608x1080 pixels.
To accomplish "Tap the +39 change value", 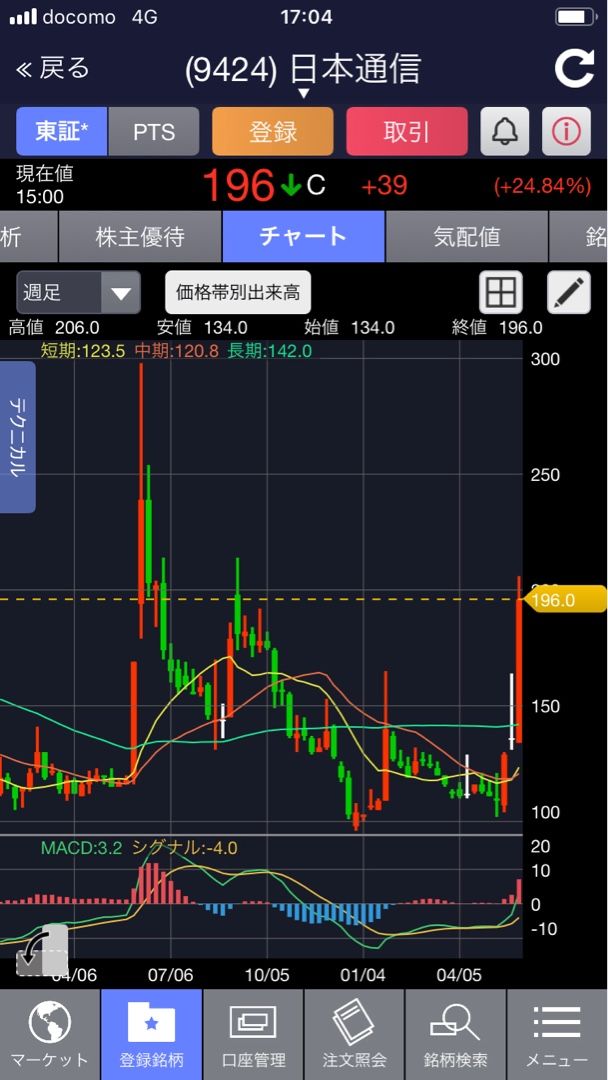I will (384, 185).
